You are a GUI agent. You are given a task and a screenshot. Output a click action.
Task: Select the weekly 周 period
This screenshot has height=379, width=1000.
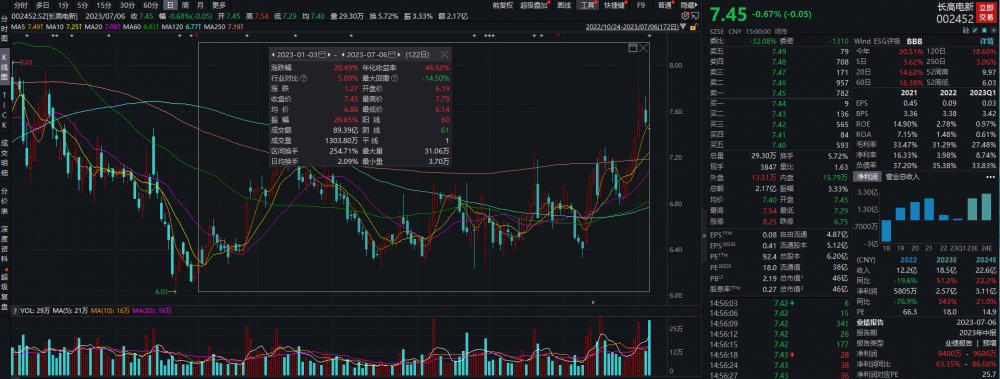(x=185, y=4)
